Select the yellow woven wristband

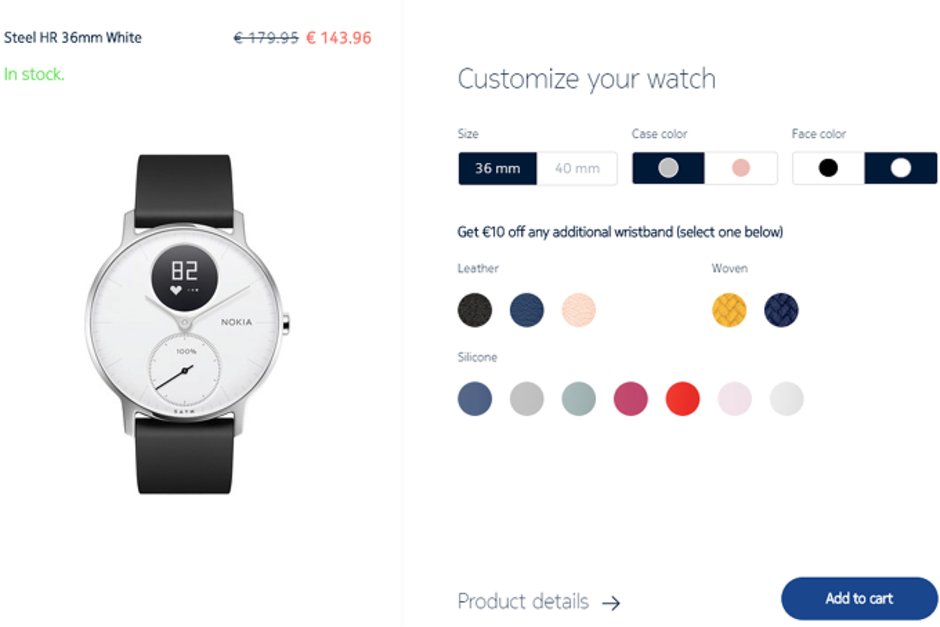click(x=729, y=310)
